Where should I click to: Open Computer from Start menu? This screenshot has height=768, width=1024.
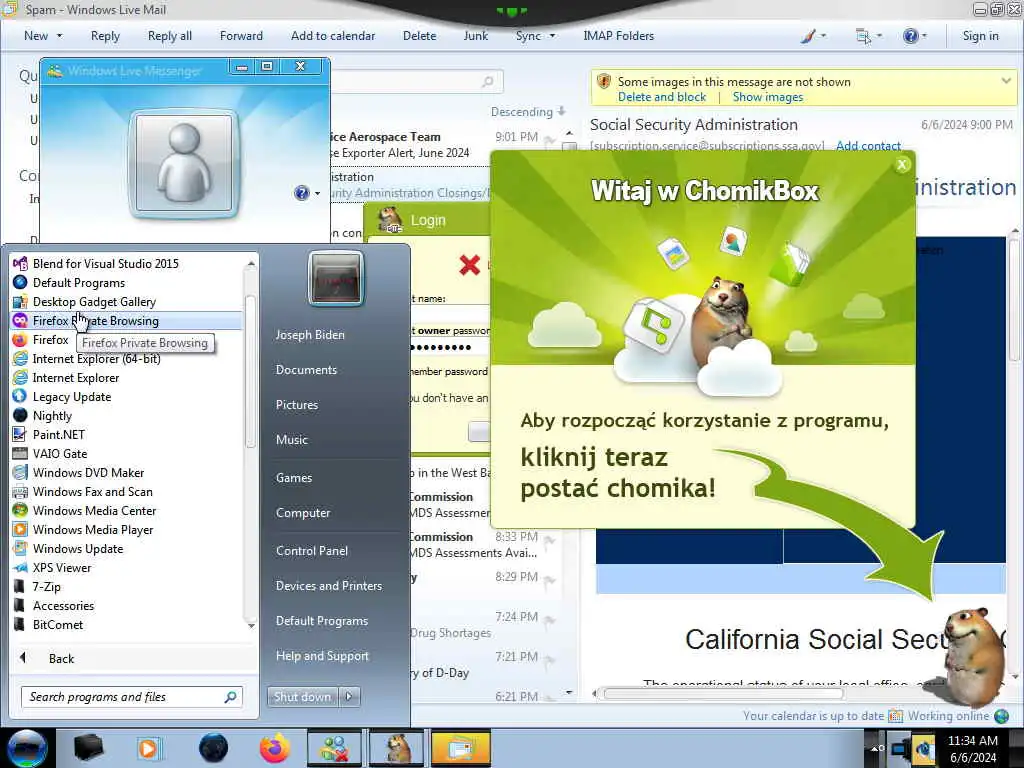303,513
